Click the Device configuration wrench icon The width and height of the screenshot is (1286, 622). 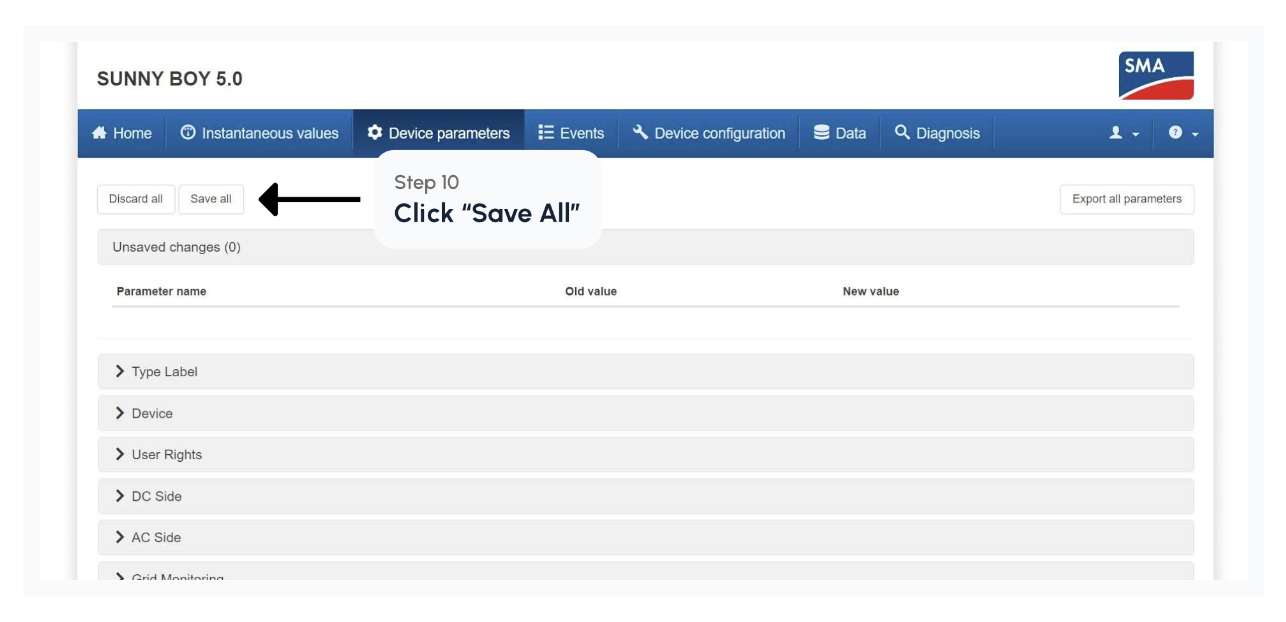click(641, 133)
